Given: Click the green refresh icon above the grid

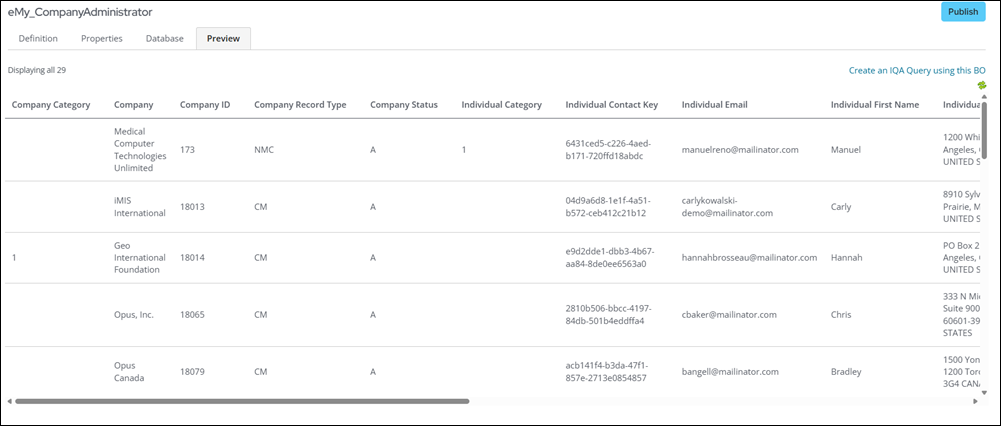Looking at the screenshot, I should tap(982, 86).
